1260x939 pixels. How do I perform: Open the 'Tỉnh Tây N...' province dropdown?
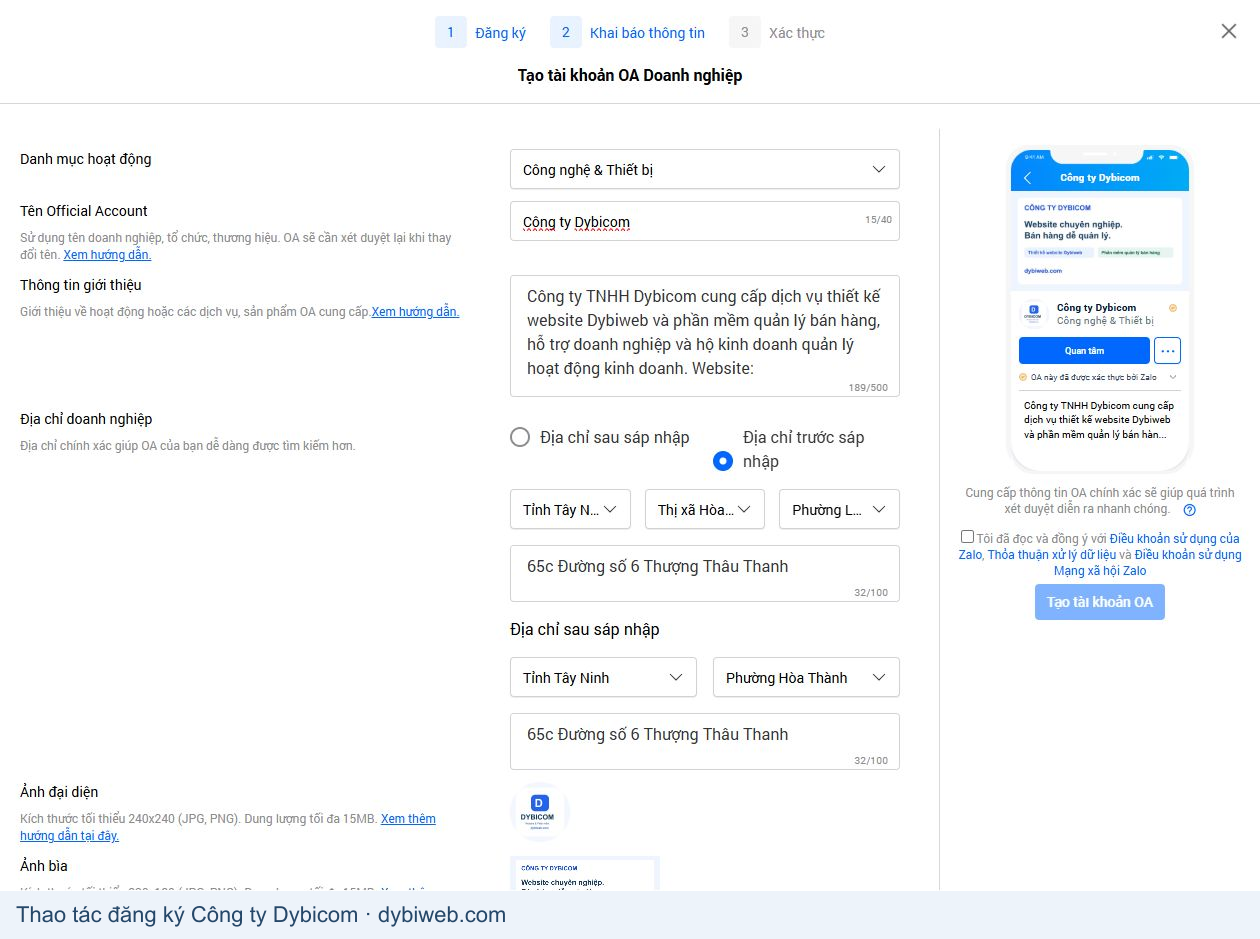(570, 509)
